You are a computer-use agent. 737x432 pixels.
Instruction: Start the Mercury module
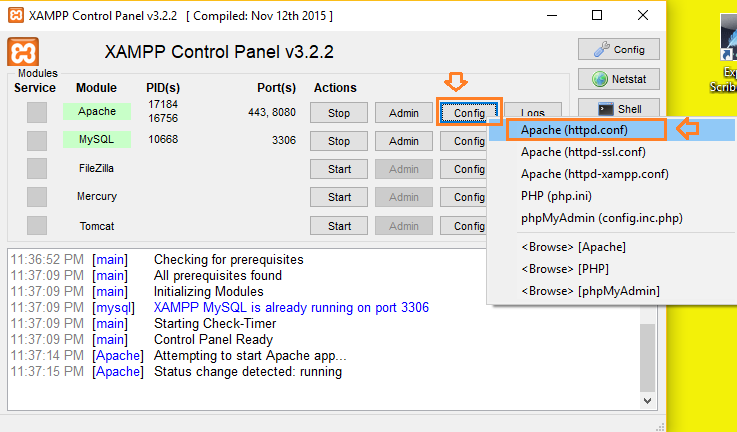tap(338, 197)
